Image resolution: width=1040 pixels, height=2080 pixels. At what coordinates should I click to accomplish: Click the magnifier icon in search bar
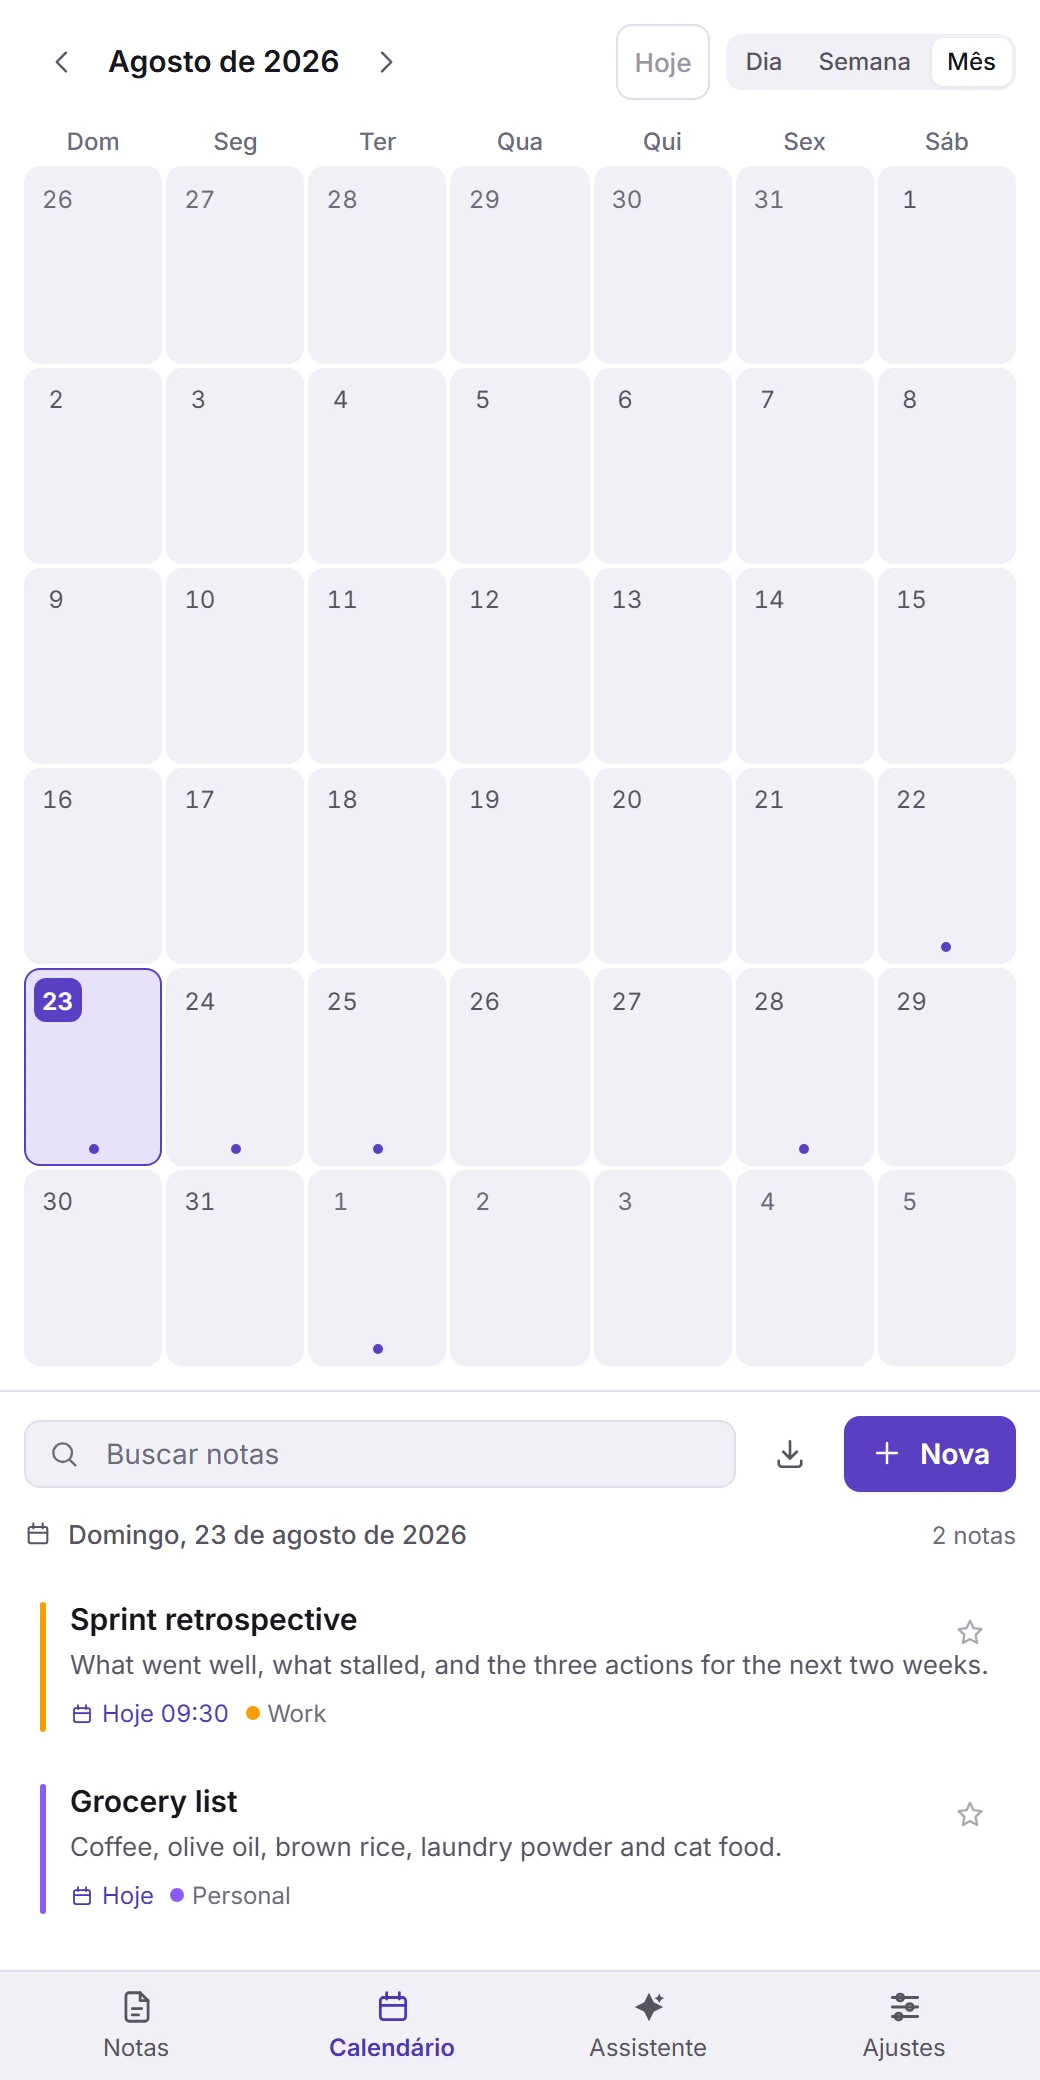click(64, 1454)
